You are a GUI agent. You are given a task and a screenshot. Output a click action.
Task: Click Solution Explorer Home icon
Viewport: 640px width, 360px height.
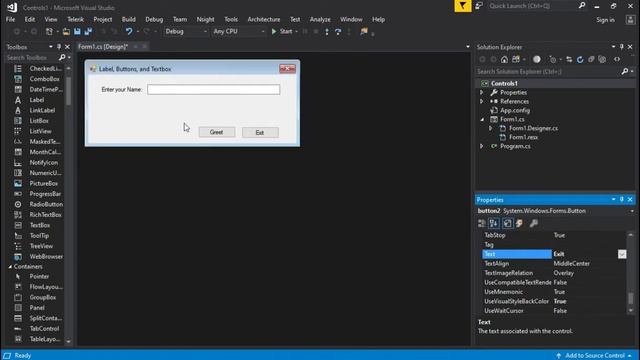[x=504, y=60]
